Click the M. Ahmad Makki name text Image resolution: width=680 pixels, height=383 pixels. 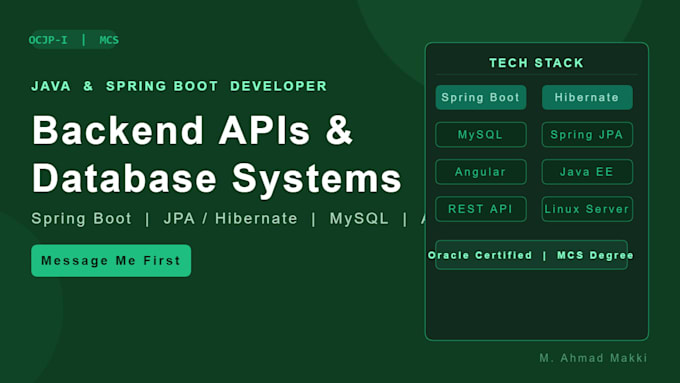pos(593,358)
